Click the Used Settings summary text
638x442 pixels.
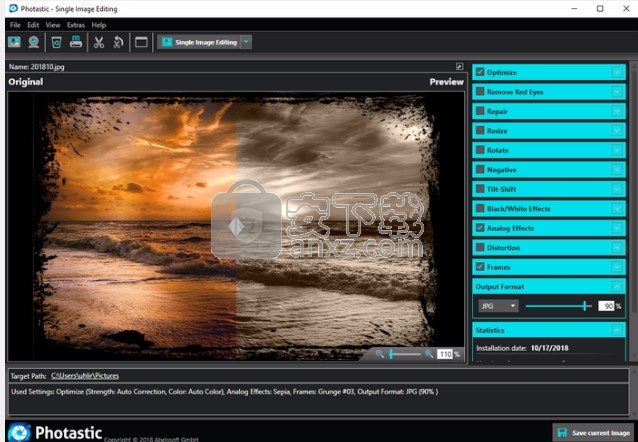click(x=225, y=392)
